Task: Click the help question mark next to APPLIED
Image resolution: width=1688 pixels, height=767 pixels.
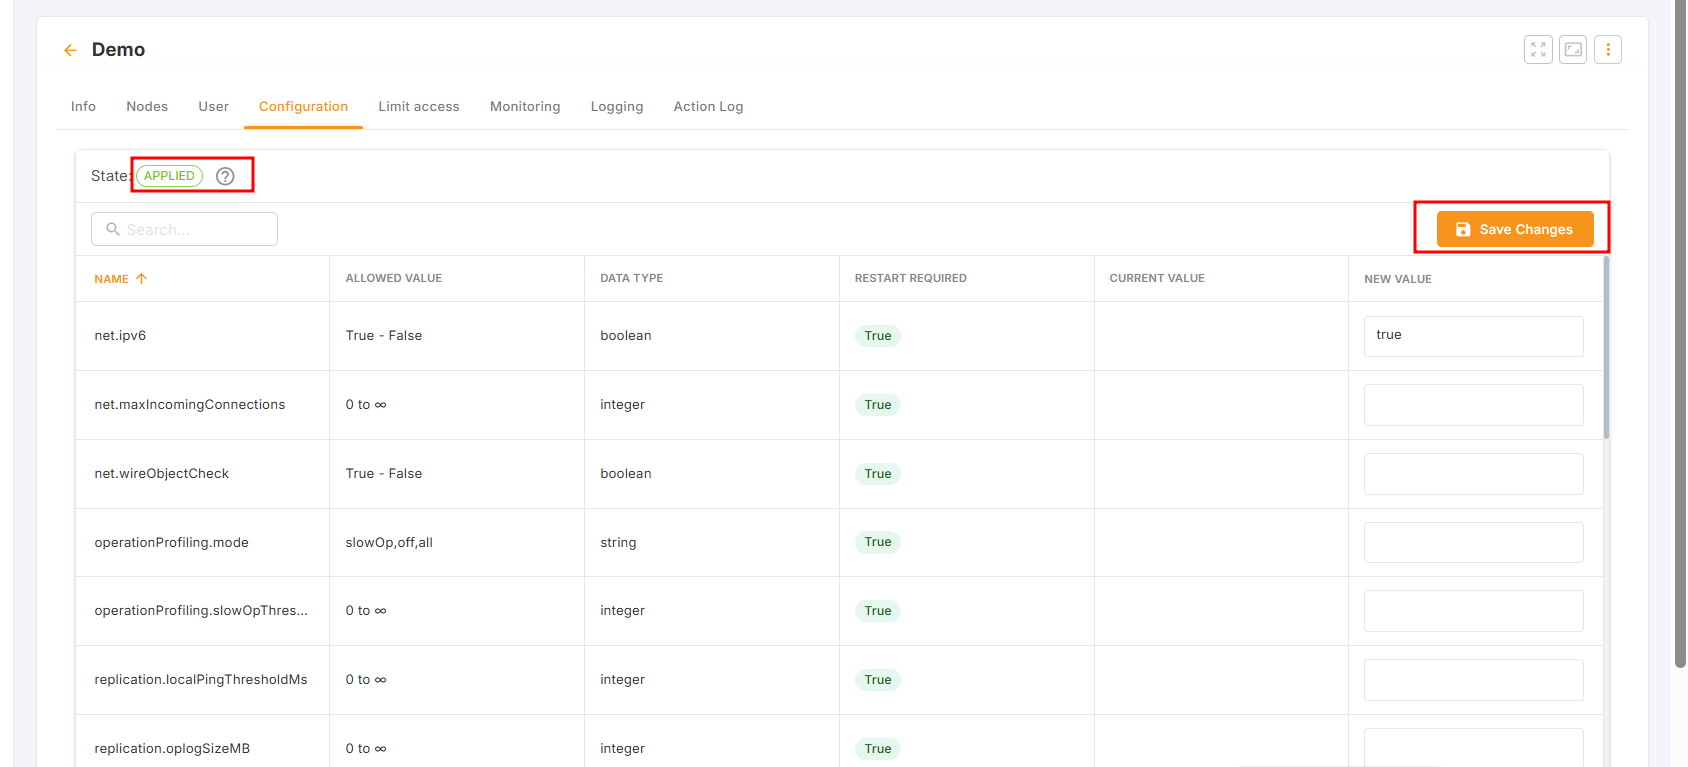Action: pyautogui.click(x=226, y=176)
